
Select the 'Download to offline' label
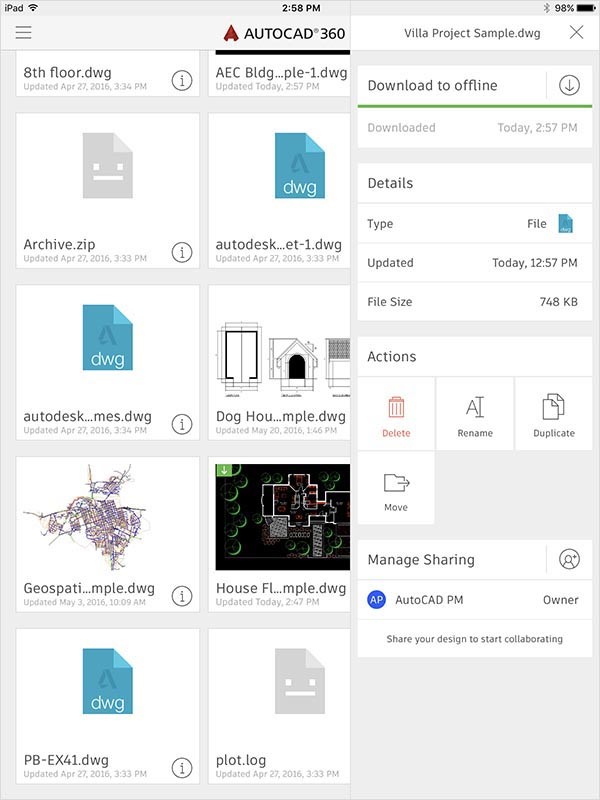(x=432, y=85)
